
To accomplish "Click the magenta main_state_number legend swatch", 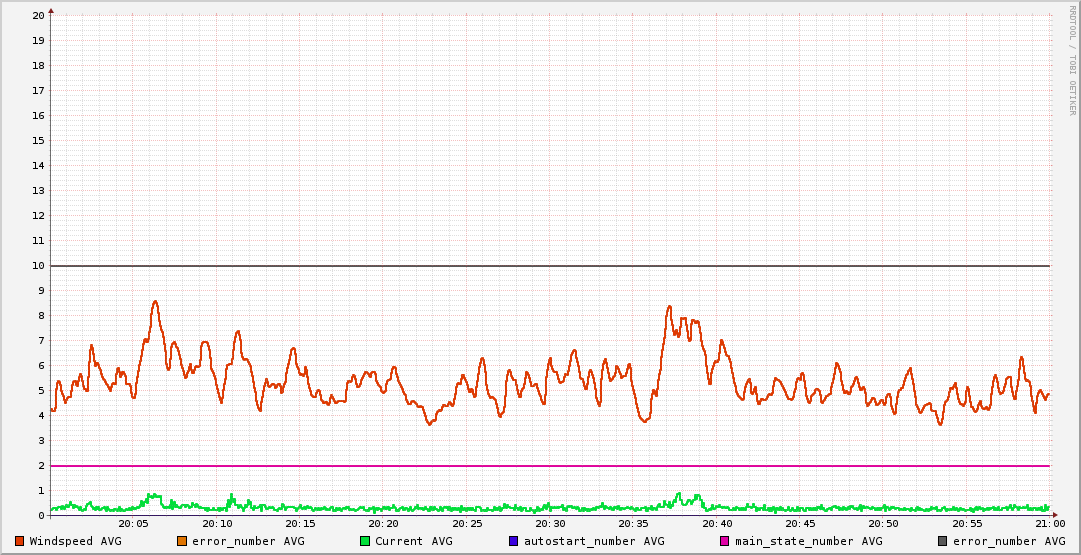I will tap(725, 541).
